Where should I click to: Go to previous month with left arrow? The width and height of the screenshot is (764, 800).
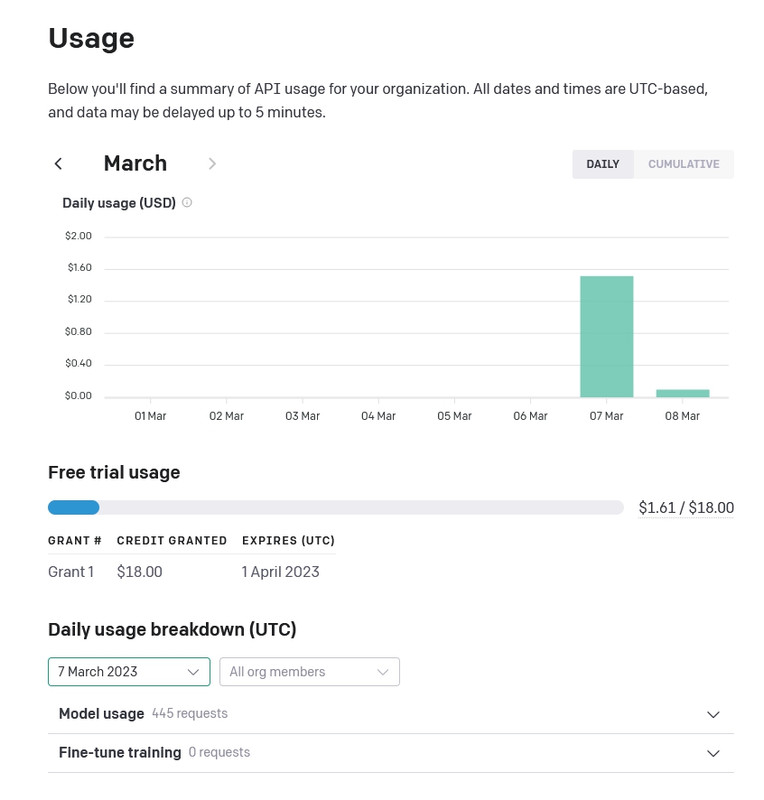59,164
